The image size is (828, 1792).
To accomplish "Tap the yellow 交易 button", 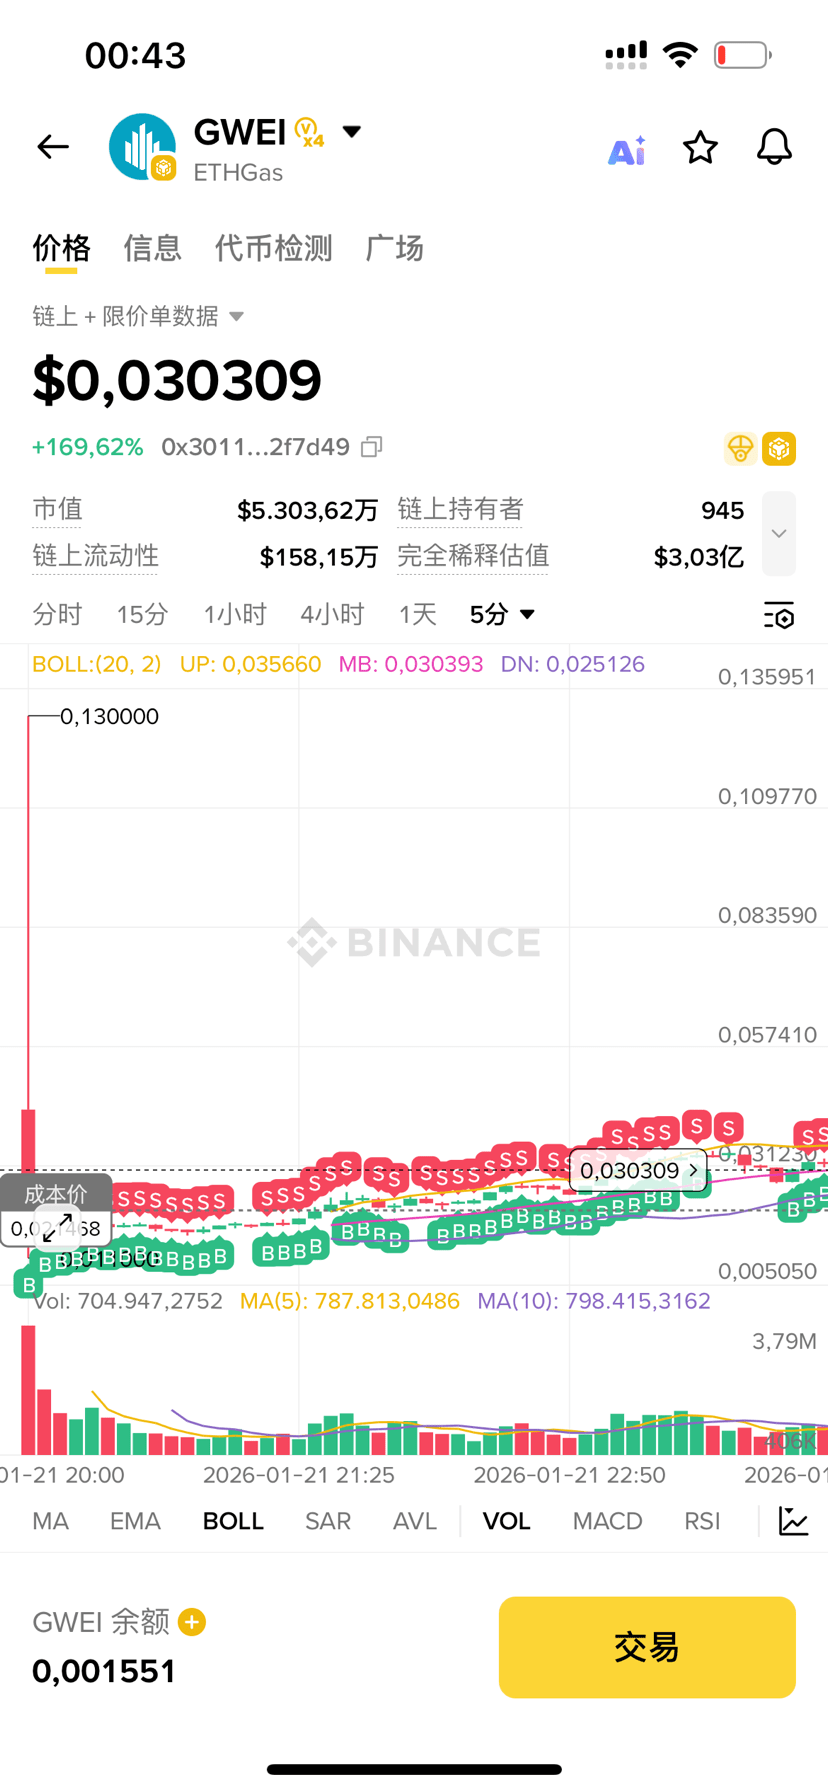I will point(647,1647).
